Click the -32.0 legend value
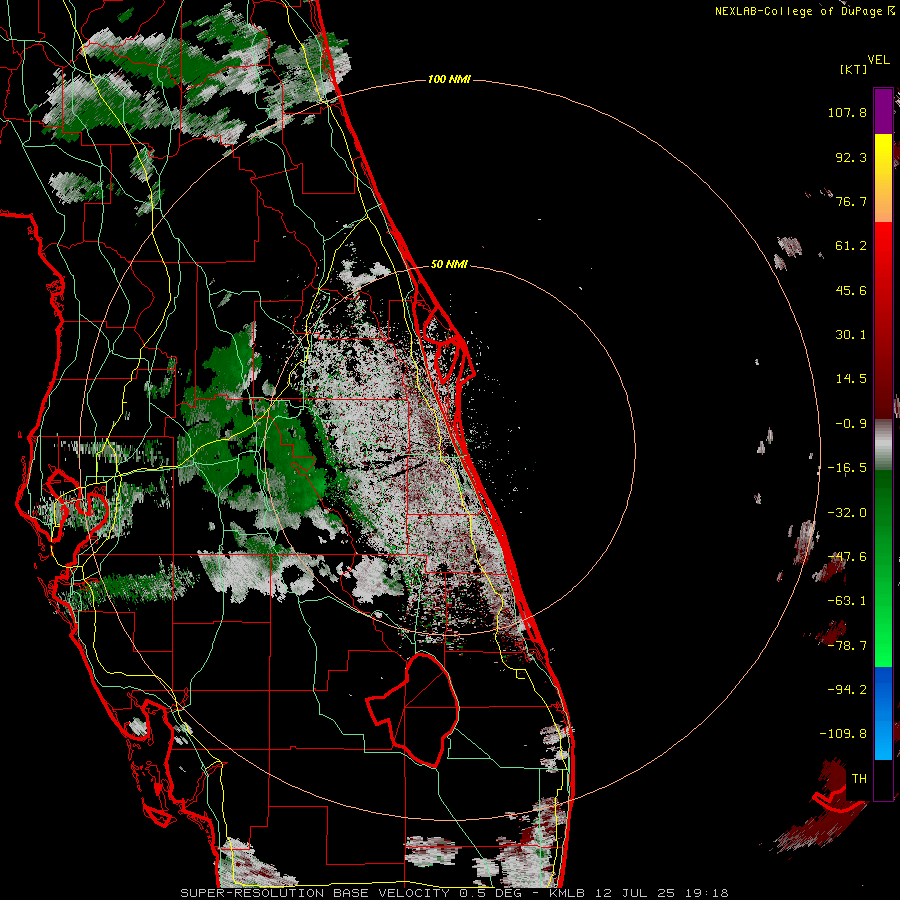 (847, 513)
